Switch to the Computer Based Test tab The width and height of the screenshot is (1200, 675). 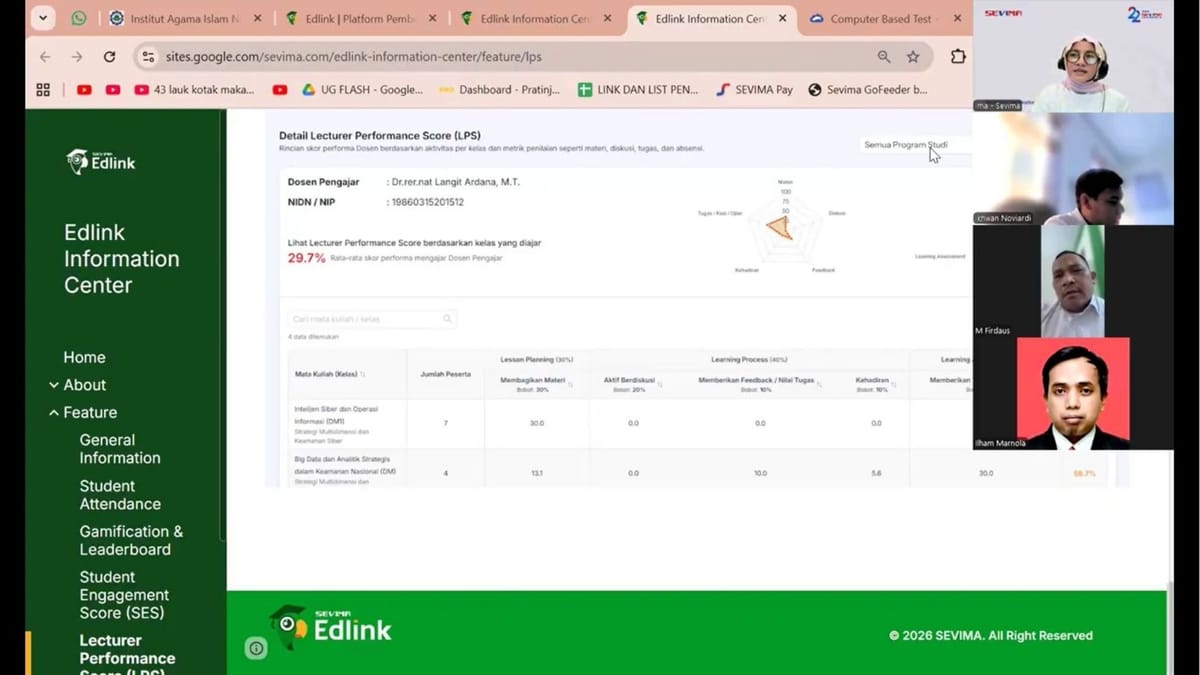[875, 18]
